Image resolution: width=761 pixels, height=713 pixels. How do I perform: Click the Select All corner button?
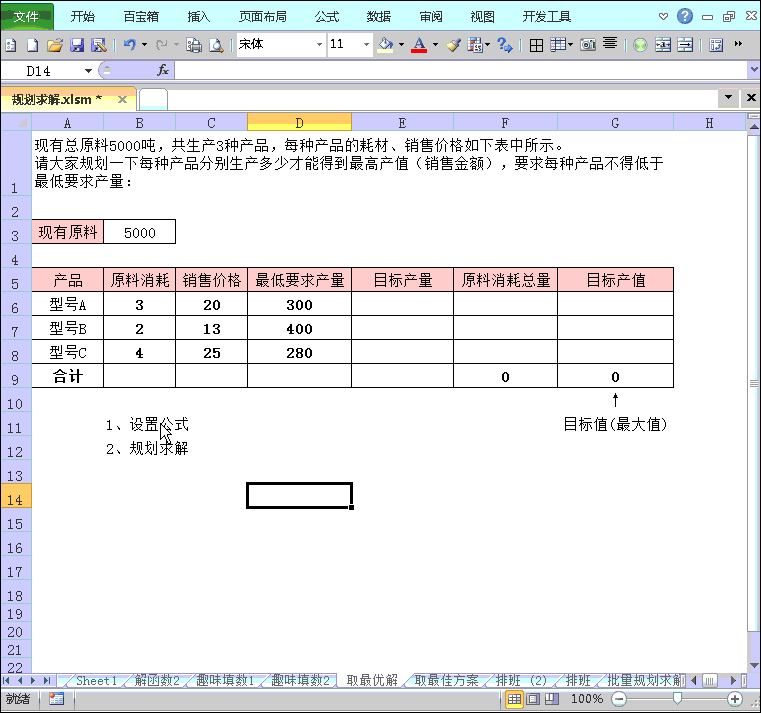point(16,122)
